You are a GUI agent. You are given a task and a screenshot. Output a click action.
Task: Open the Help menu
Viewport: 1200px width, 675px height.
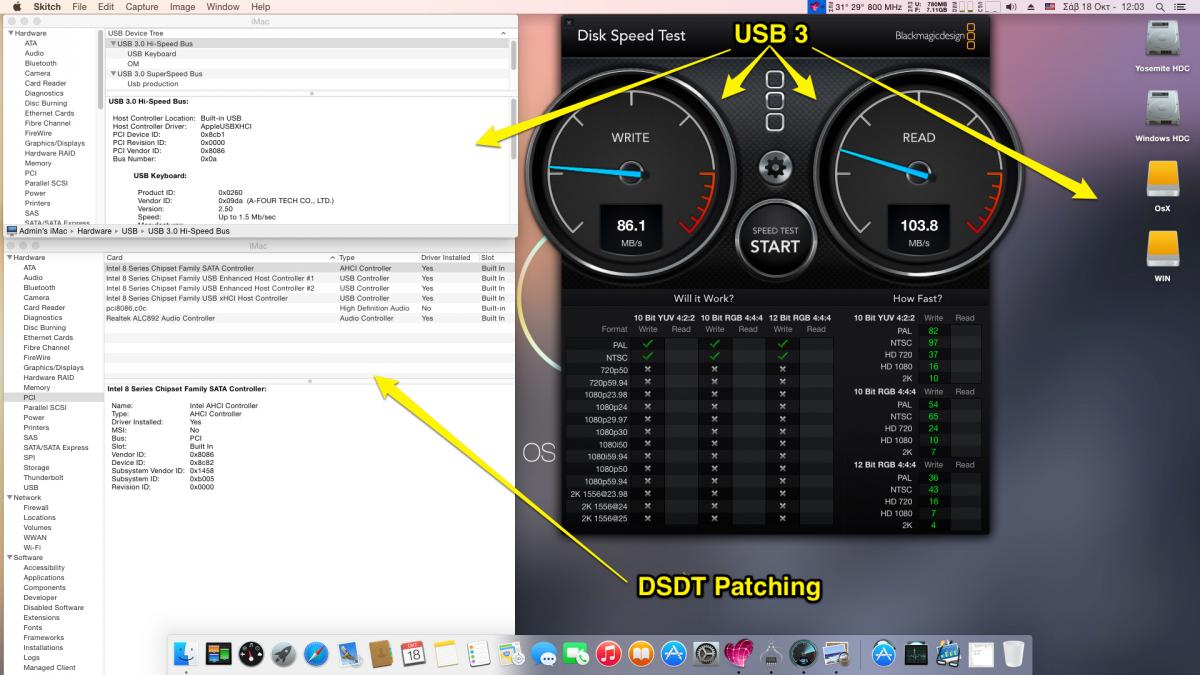point(260,6)
